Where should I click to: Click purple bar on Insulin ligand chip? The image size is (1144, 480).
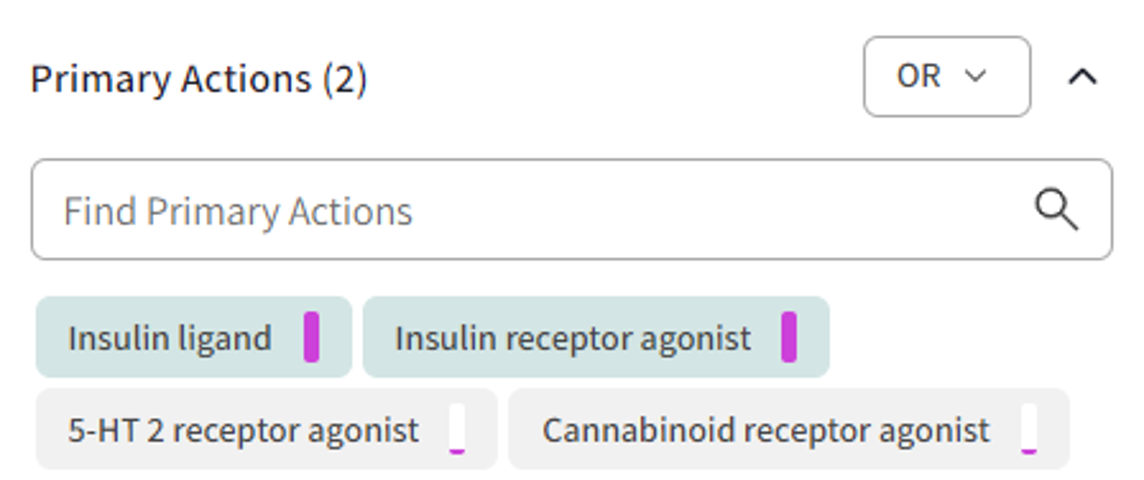coord(311,337)
